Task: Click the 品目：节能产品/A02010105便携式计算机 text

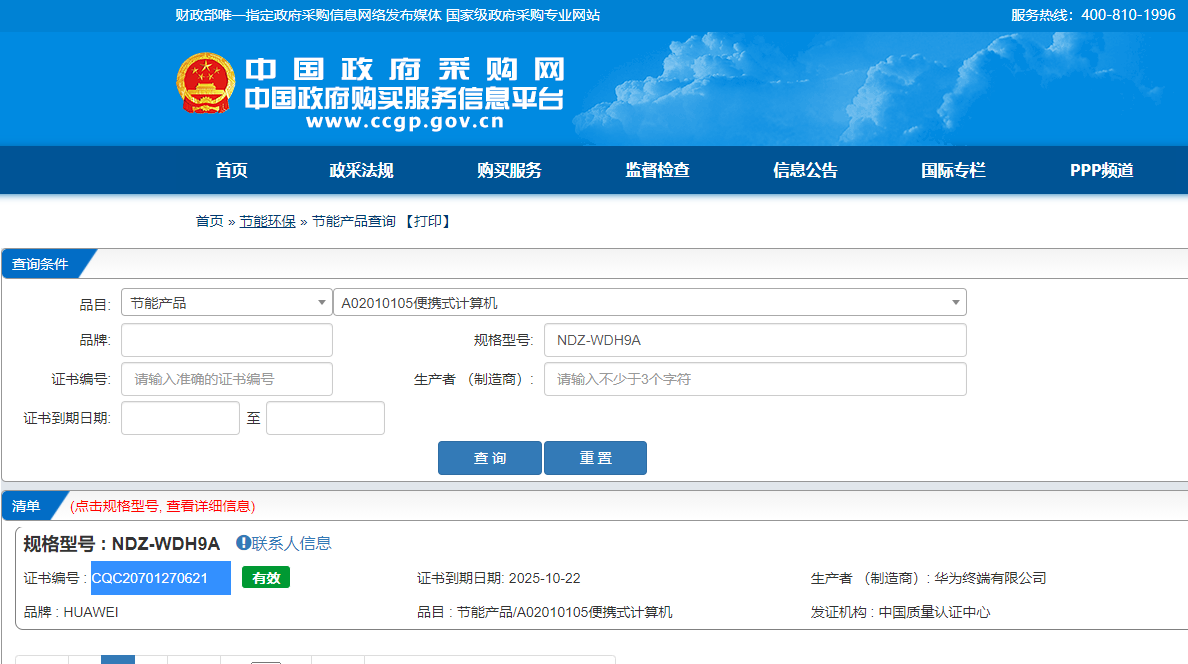Action: coord(544,612)
